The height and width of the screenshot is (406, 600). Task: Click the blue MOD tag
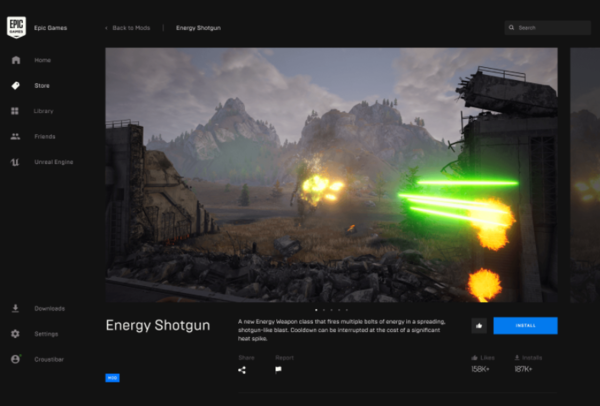coord(112,378)
